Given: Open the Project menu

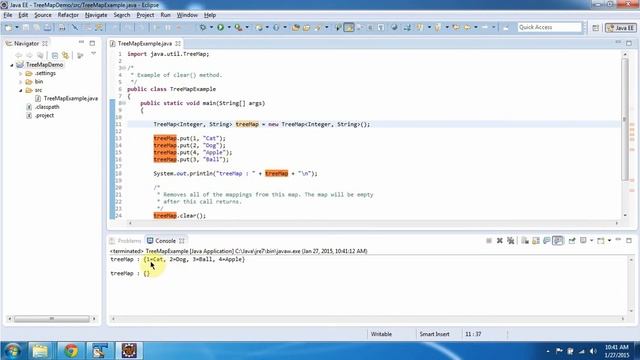Looking at the screenshot, I should click(145, 15).
